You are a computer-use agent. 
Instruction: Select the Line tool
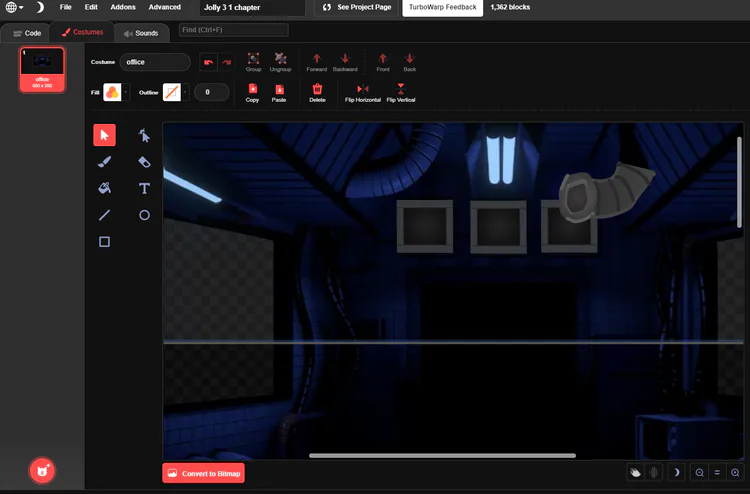click(x=104, y=215)
